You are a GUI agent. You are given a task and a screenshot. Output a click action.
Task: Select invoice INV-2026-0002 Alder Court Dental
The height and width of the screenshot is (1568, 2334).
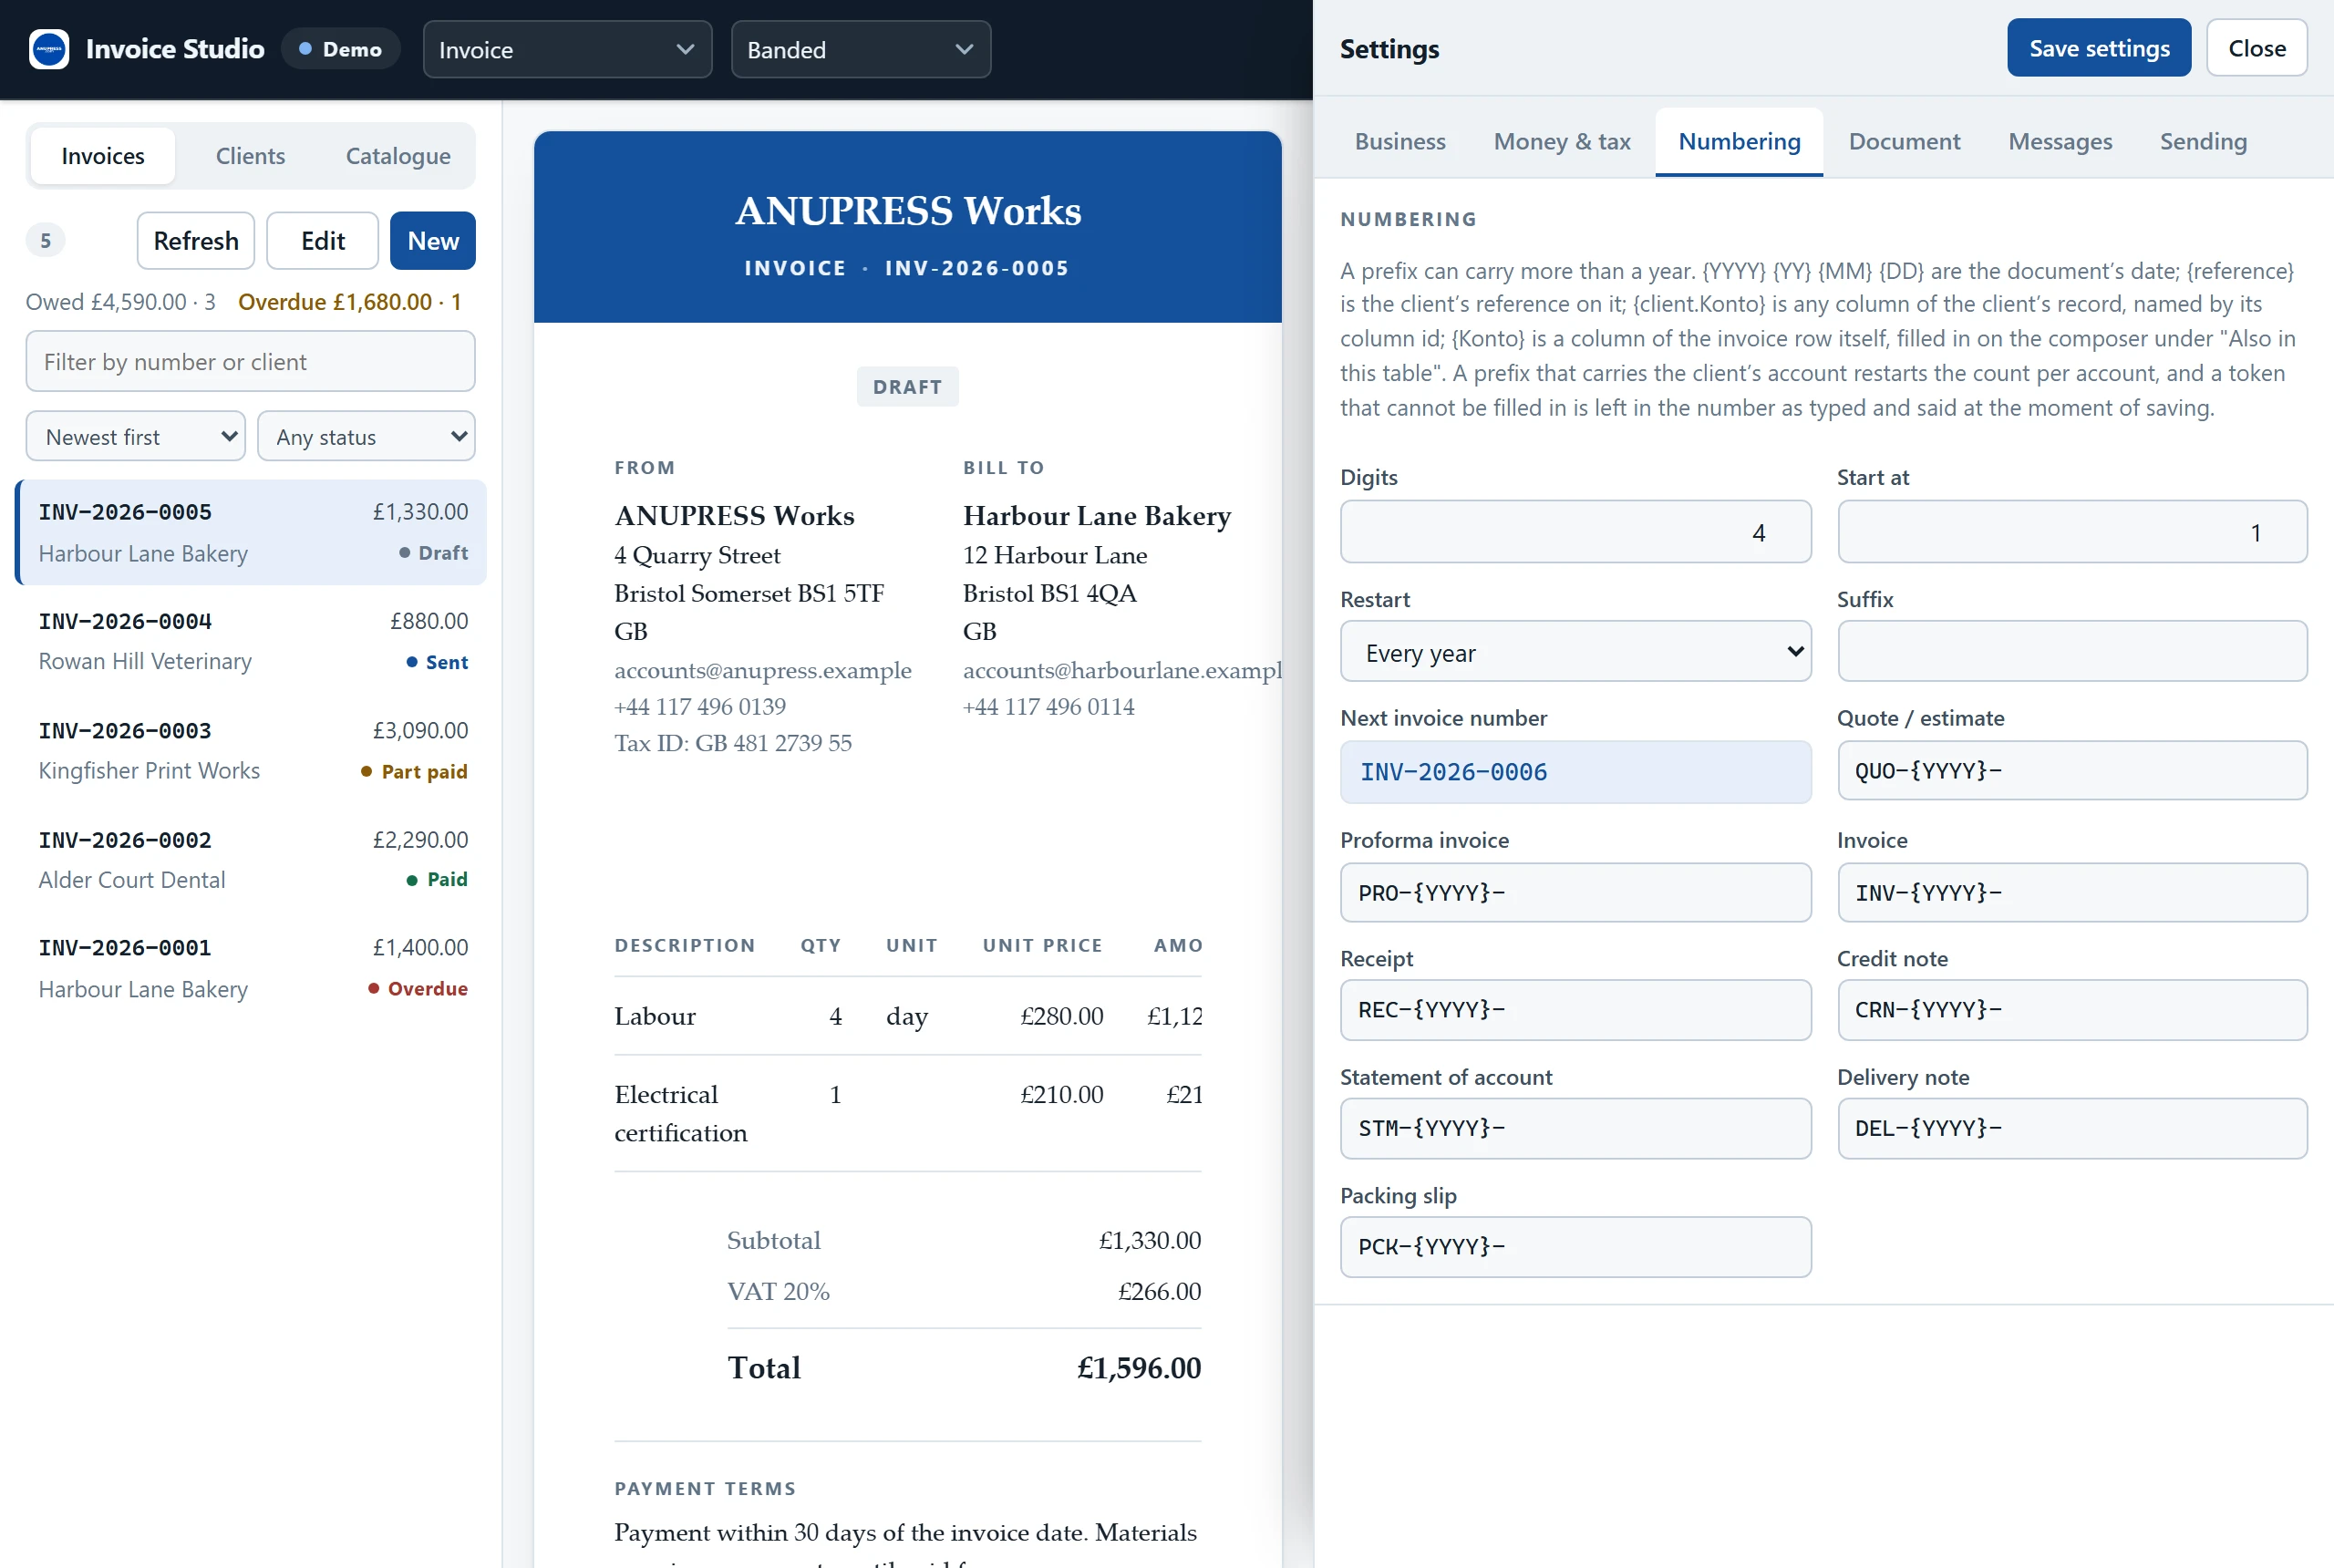(252, 860)
